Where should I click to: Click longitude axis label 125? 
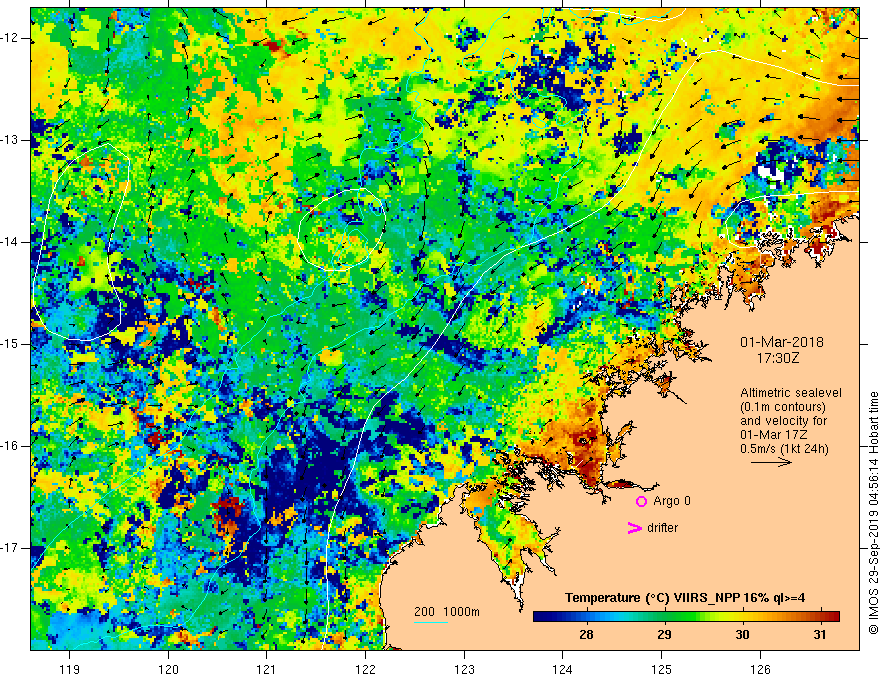click(x=662, y=669)
